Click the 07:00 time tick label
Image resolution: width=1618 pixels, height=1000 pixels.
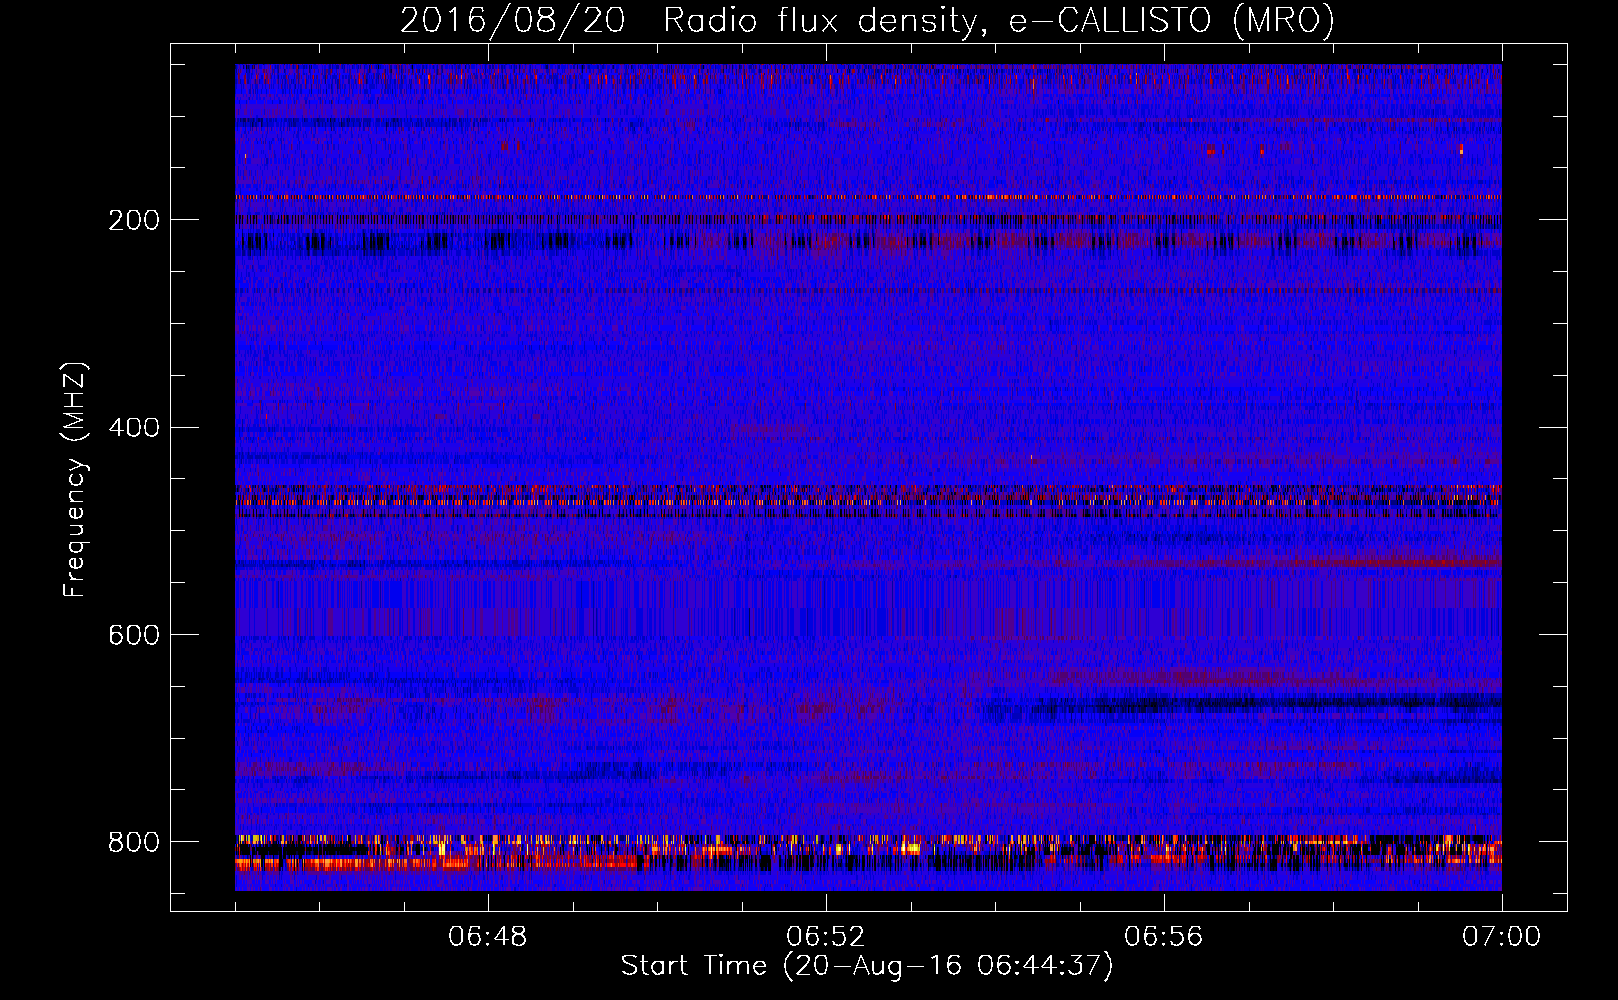click(1502, 937)
